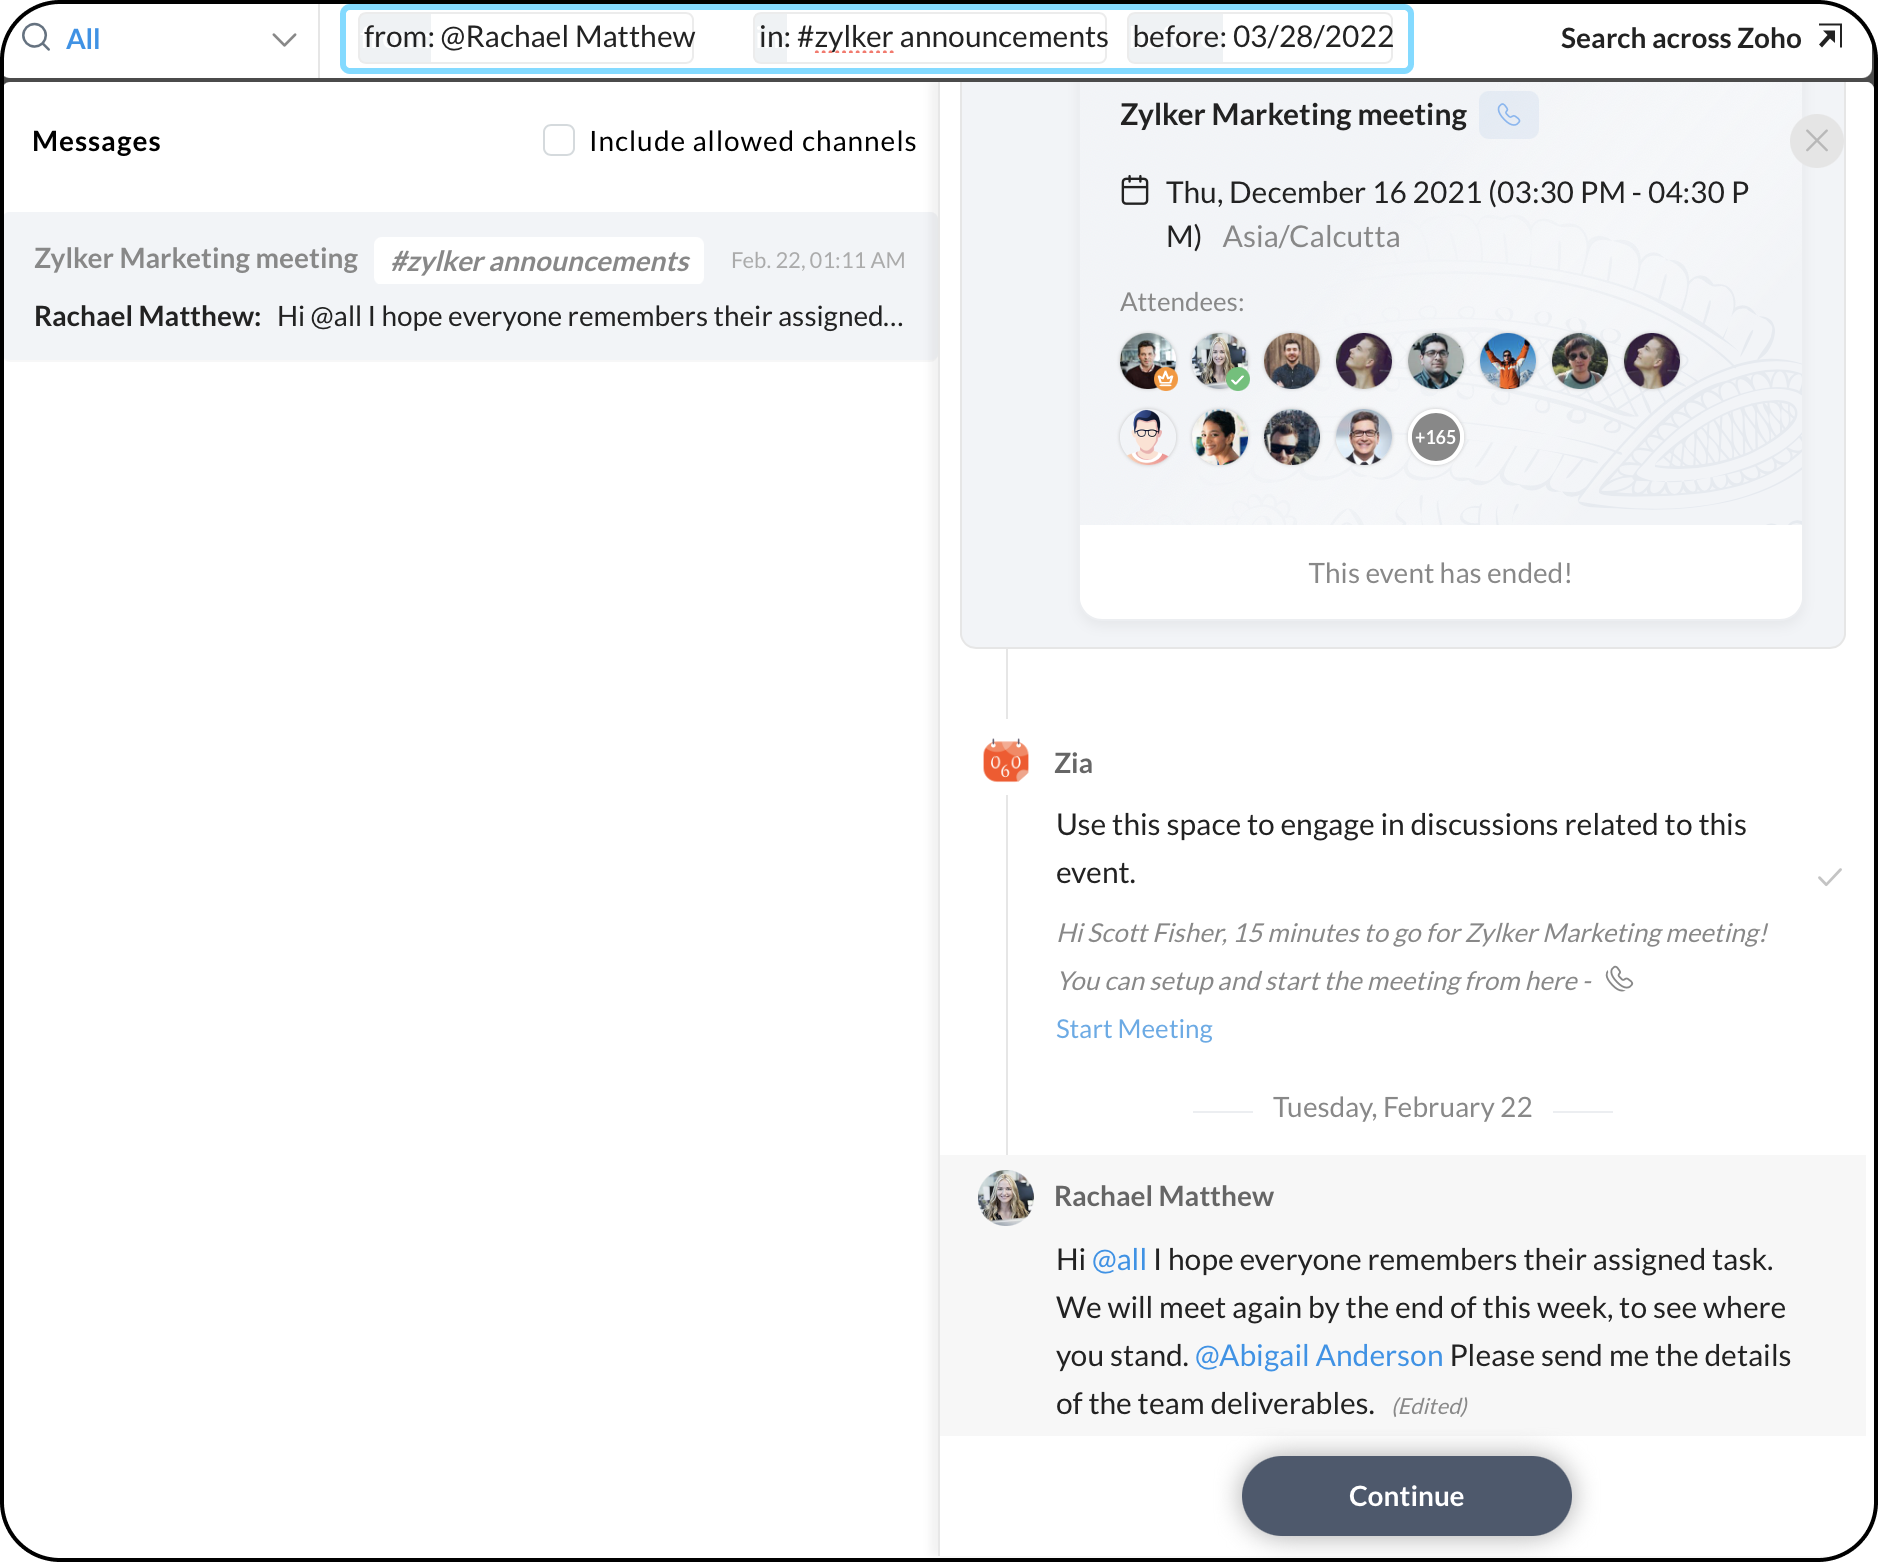Click the search magnifier icon

(x=36, y=38)
